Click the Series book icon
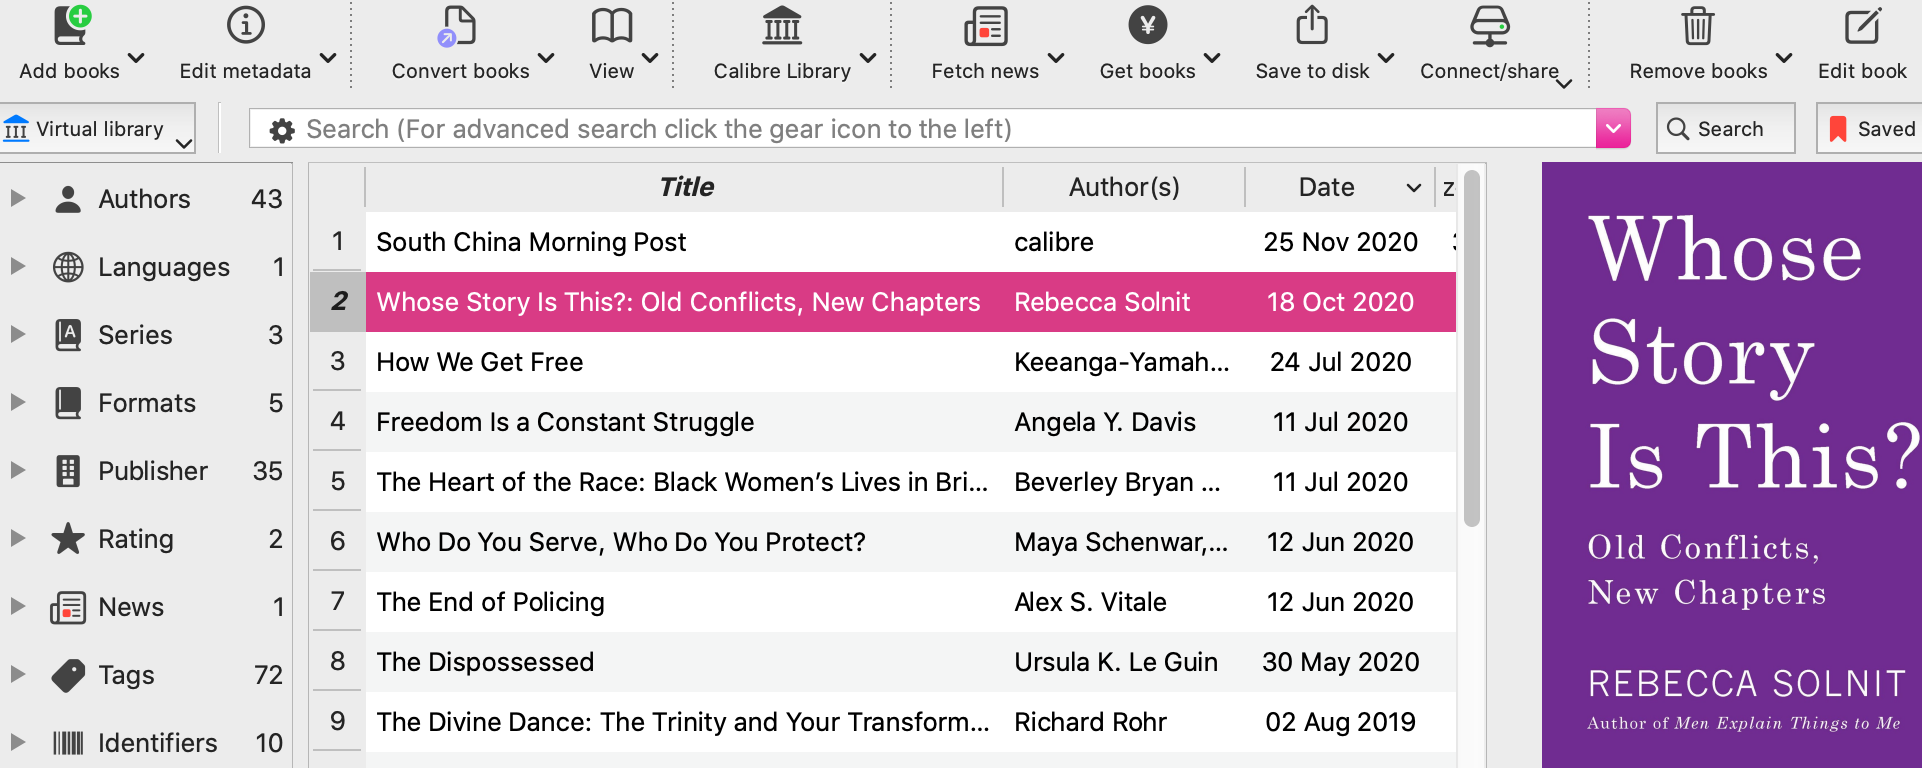The width and height of the screenshot is (1922, 768). pos(68,335)
